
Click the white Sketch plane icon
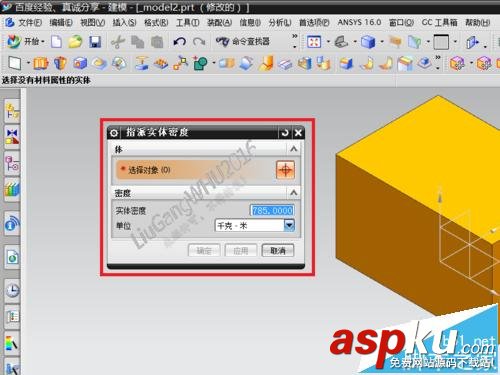[x=15, y=62]
